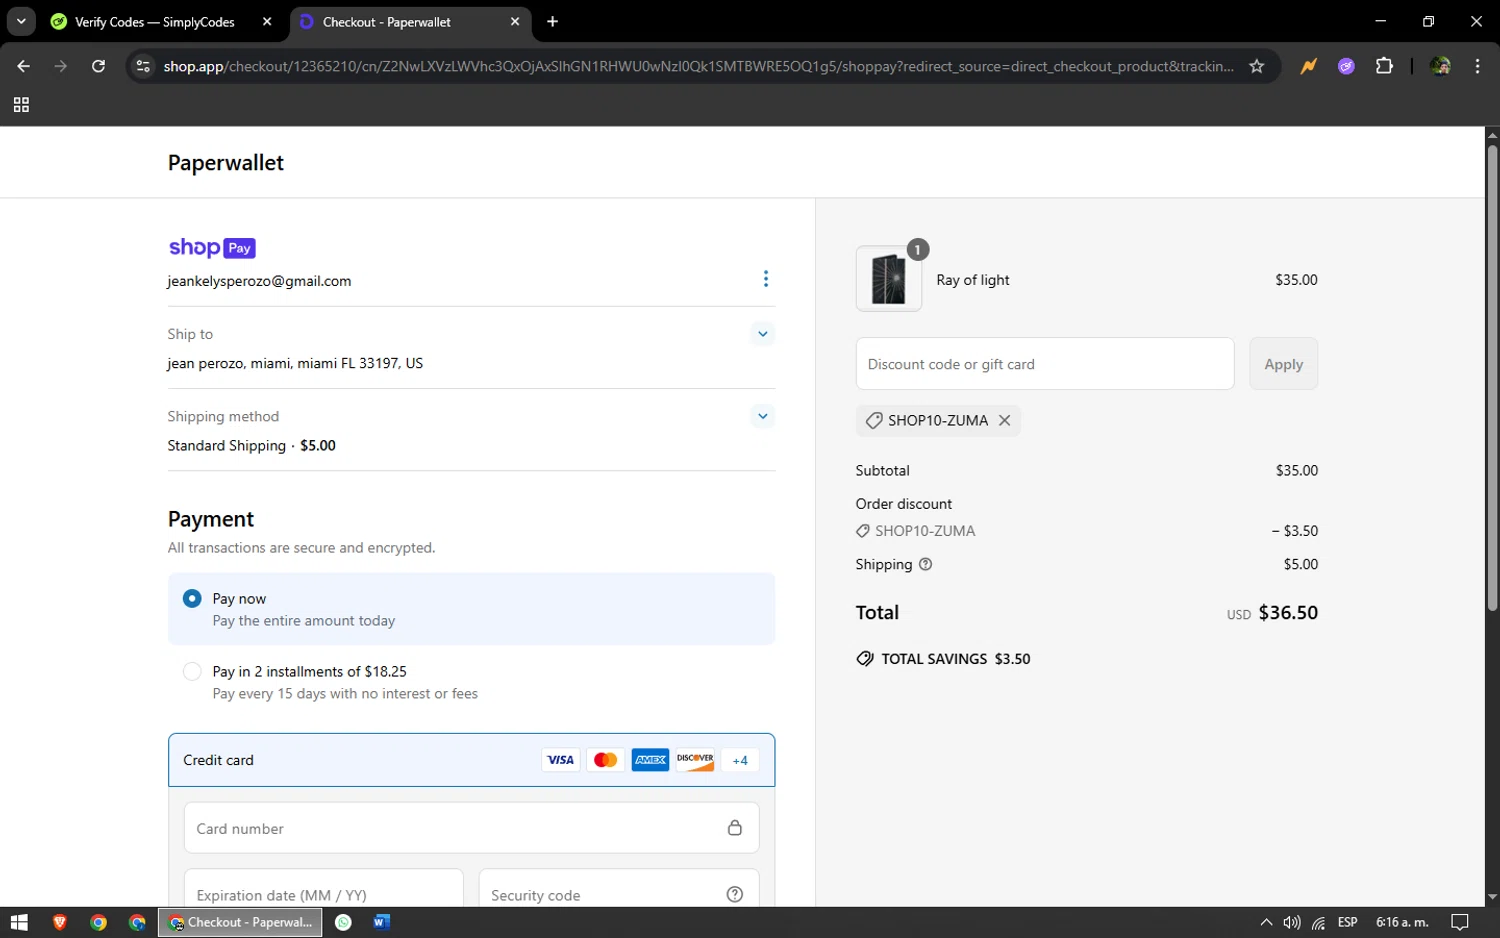Screen dimensions: 1500x938
Task: Open the Chrome profile avatar
Action: [1440, 66]
